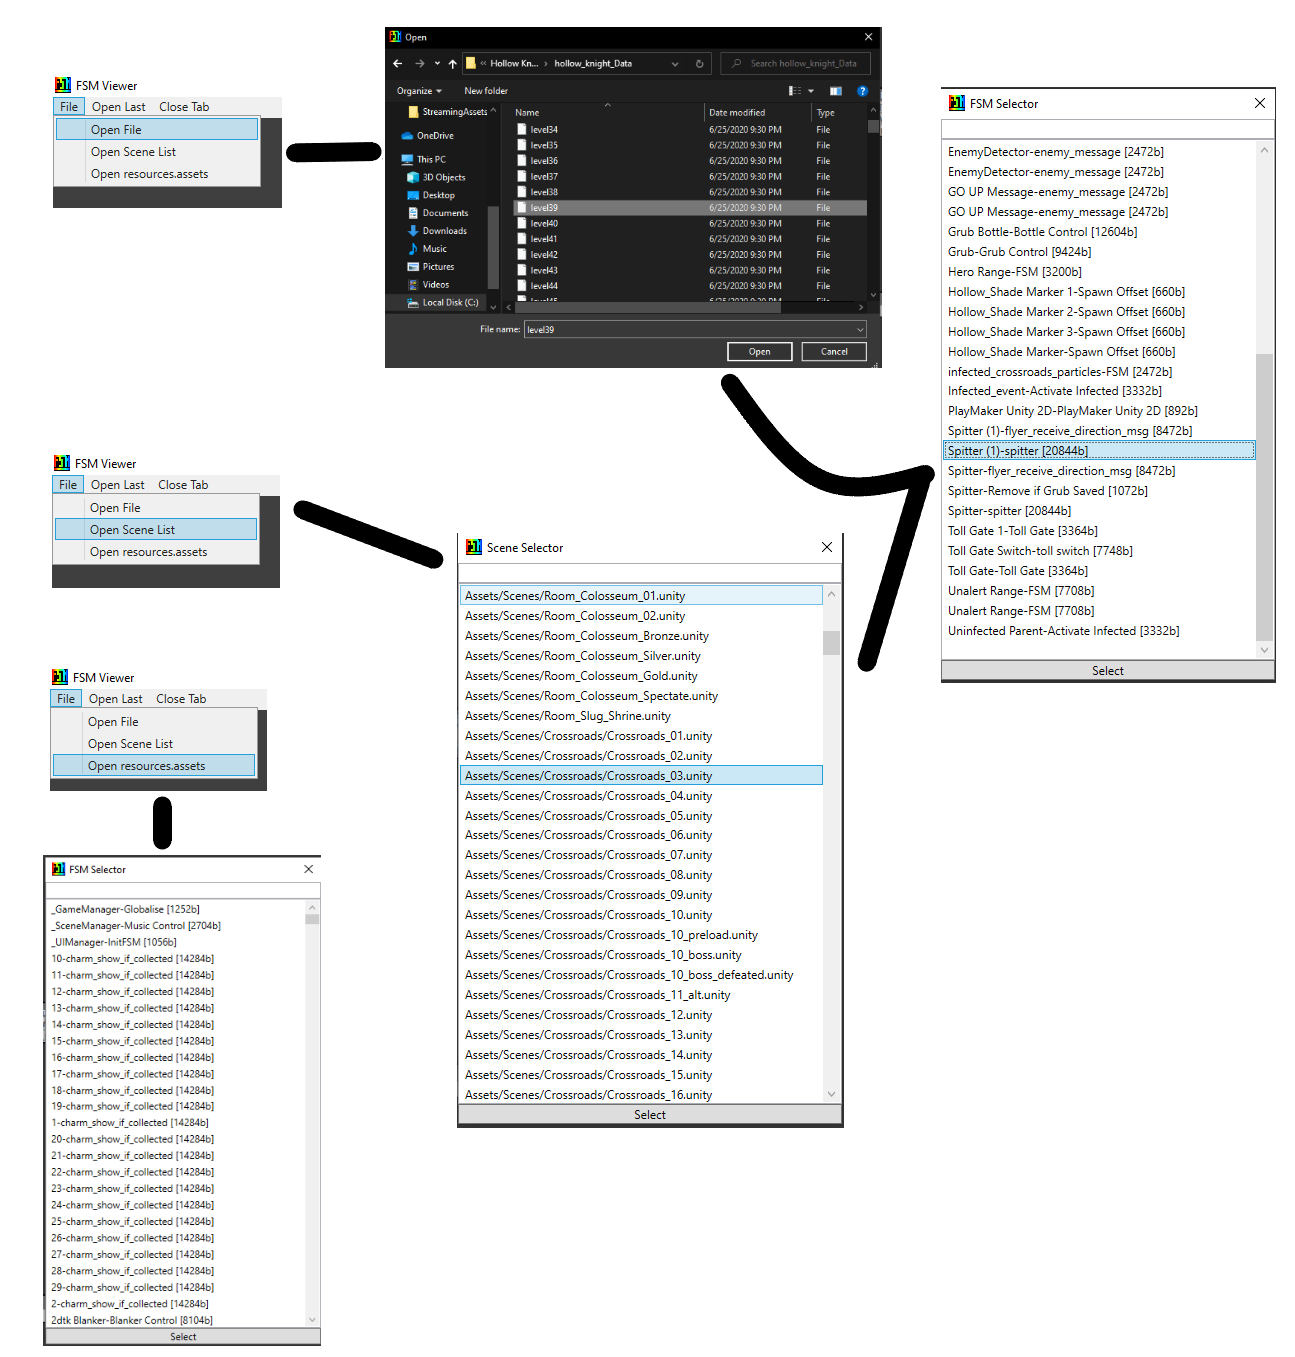Viewport: 1295px width, 1357px height.
Task: Open Desktop in the navigation pane
Action: 431,195
